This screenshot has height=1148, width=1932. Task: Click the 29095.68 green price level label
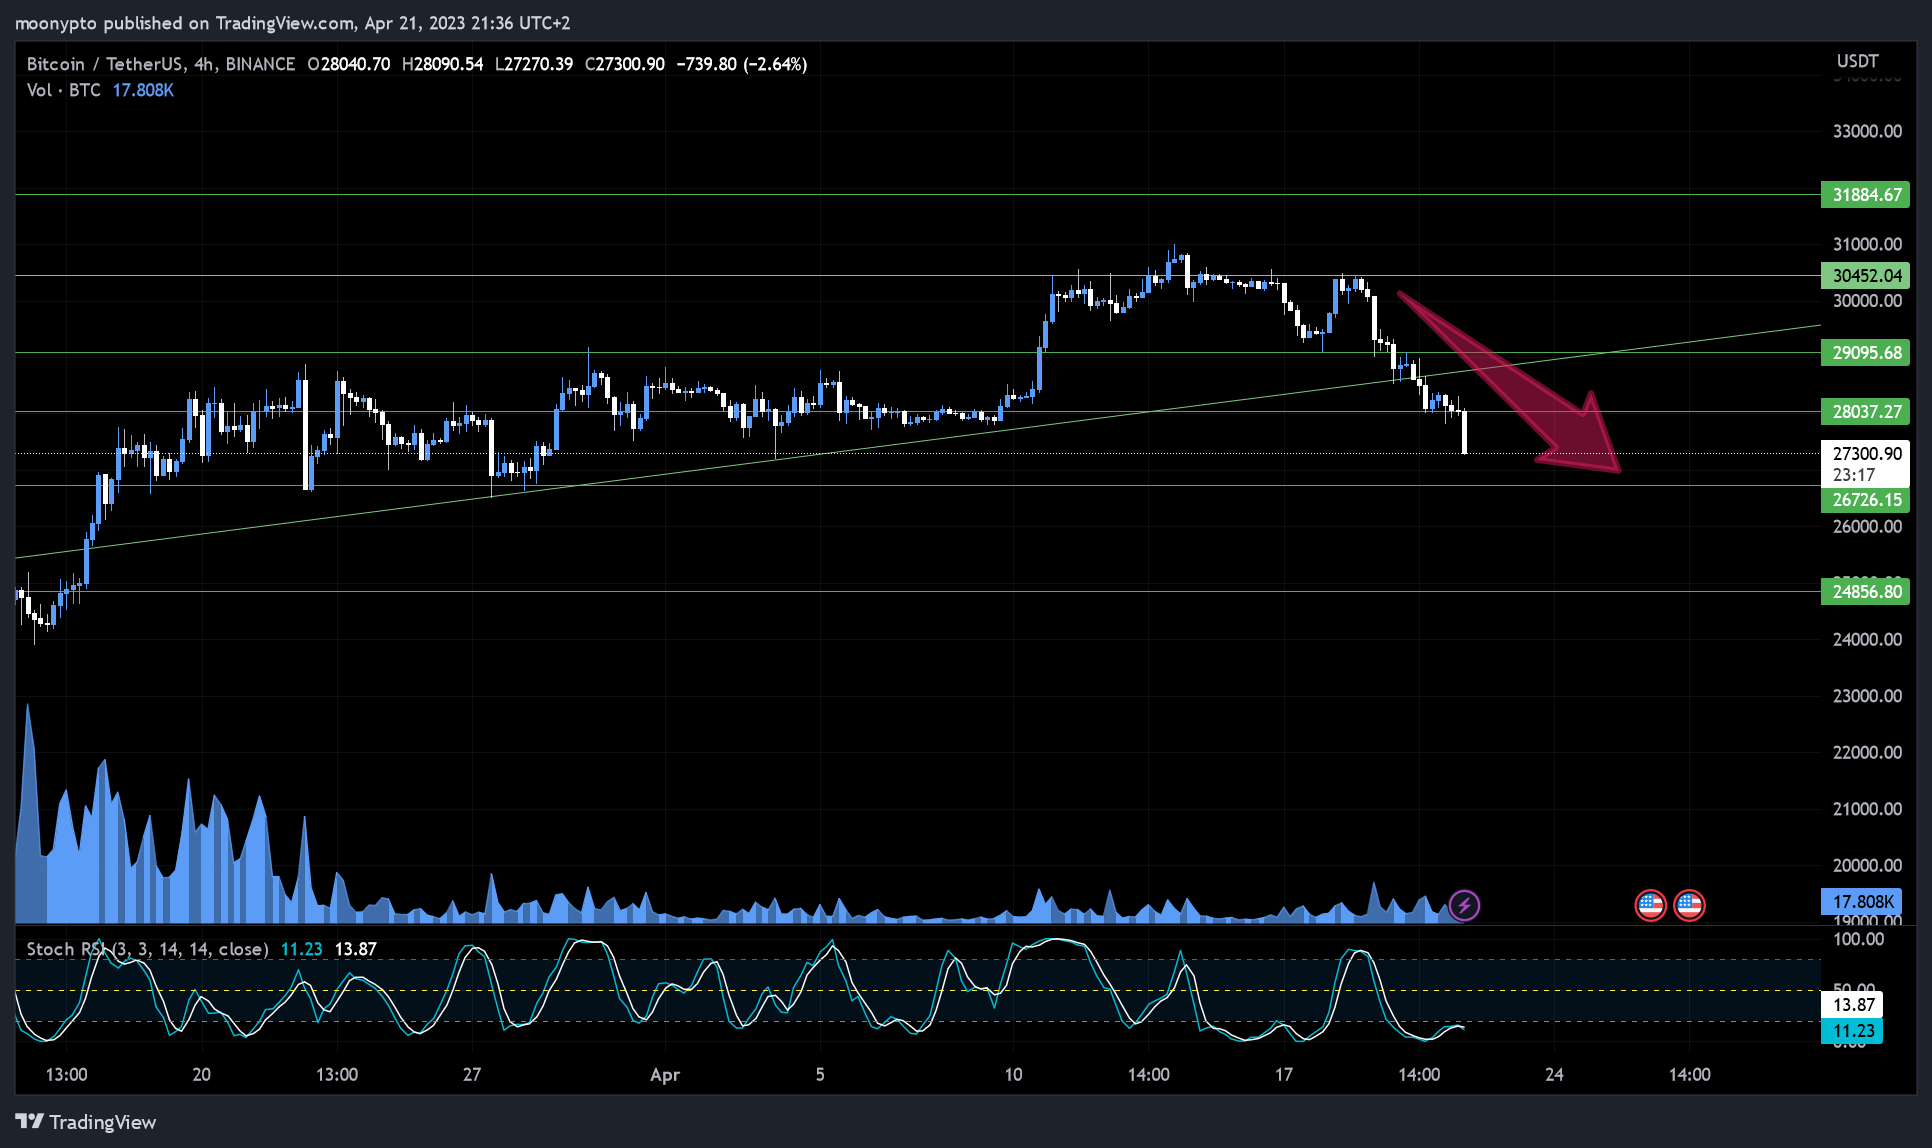tap(1865, 353)
